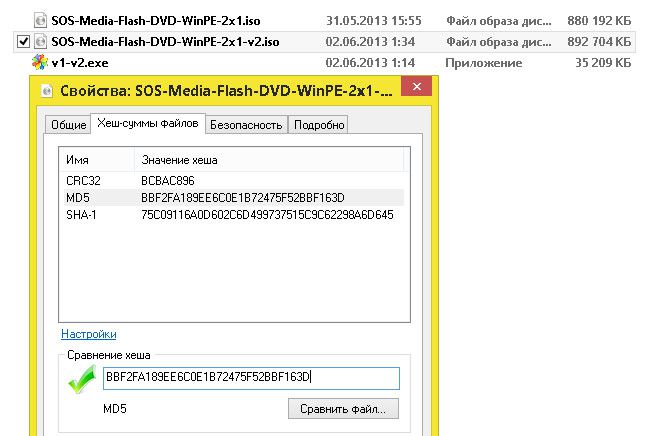This screenshot has height=436, width=647.
Task: Open the Настройки link
Action: 89,334
